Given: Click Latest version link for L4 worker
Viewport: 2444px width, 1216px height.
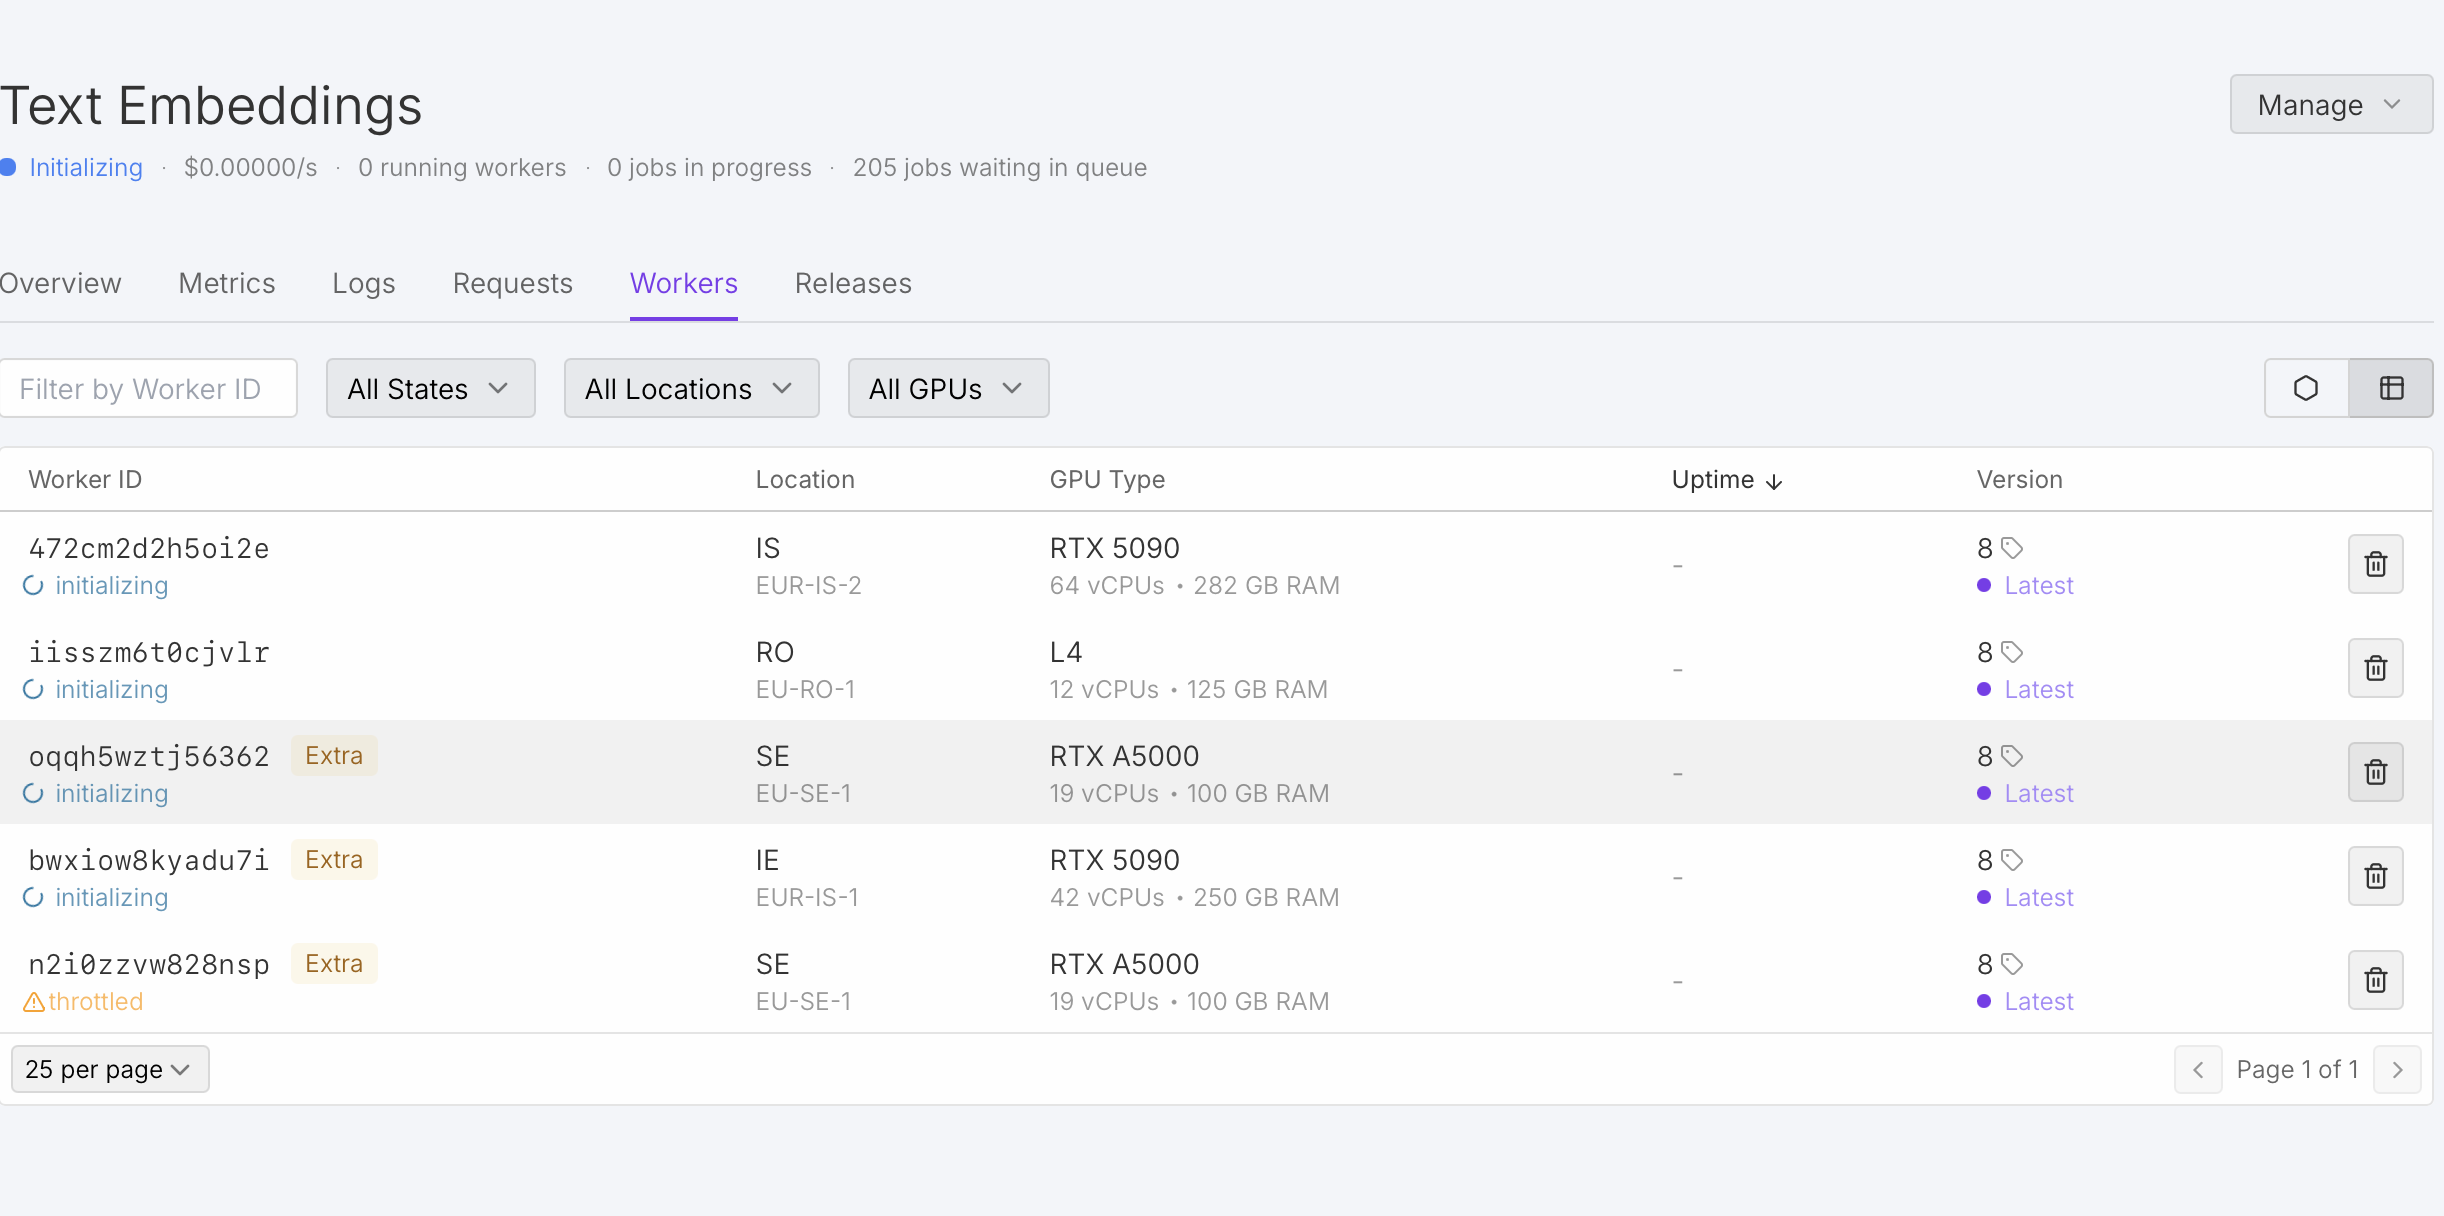Looking at the screenshot, I should tap(2038, 690).
